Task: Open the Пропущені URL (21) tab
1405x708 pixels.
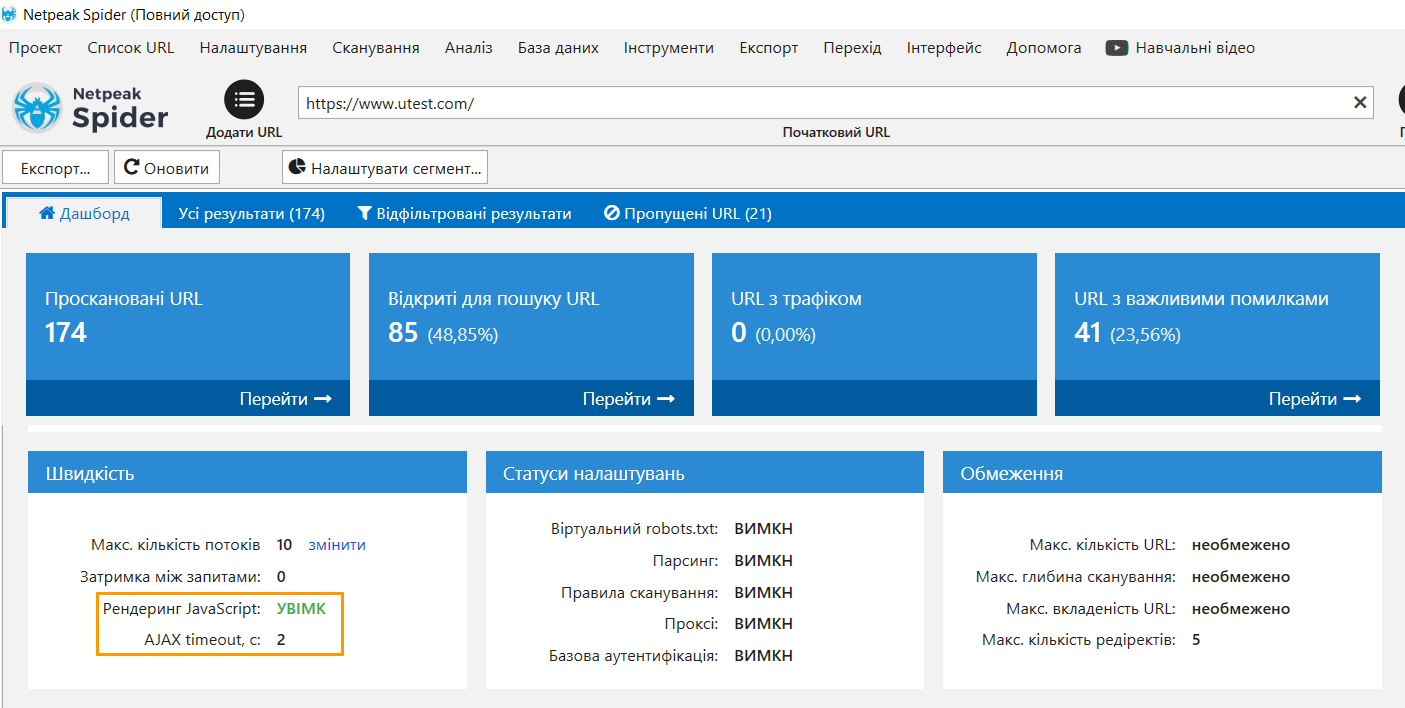Action: pyautogui.click(x=688, y=213)
